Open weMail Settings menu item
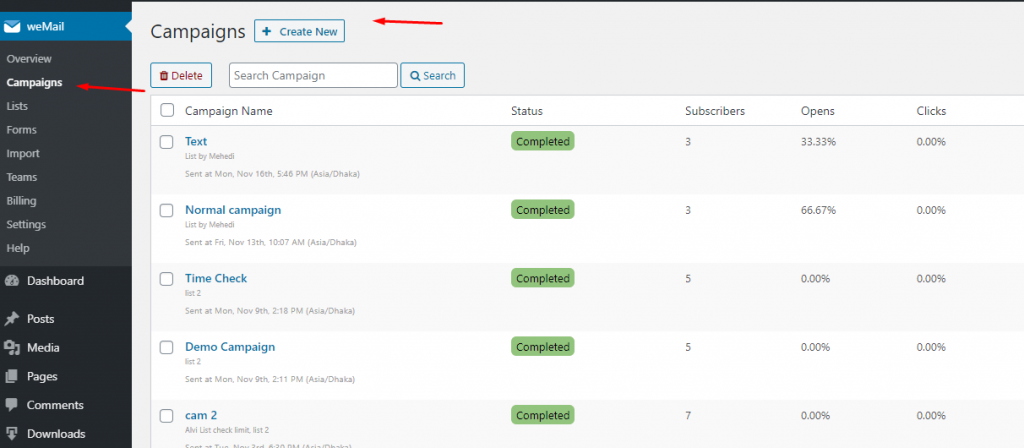 (x=26, y=224)
